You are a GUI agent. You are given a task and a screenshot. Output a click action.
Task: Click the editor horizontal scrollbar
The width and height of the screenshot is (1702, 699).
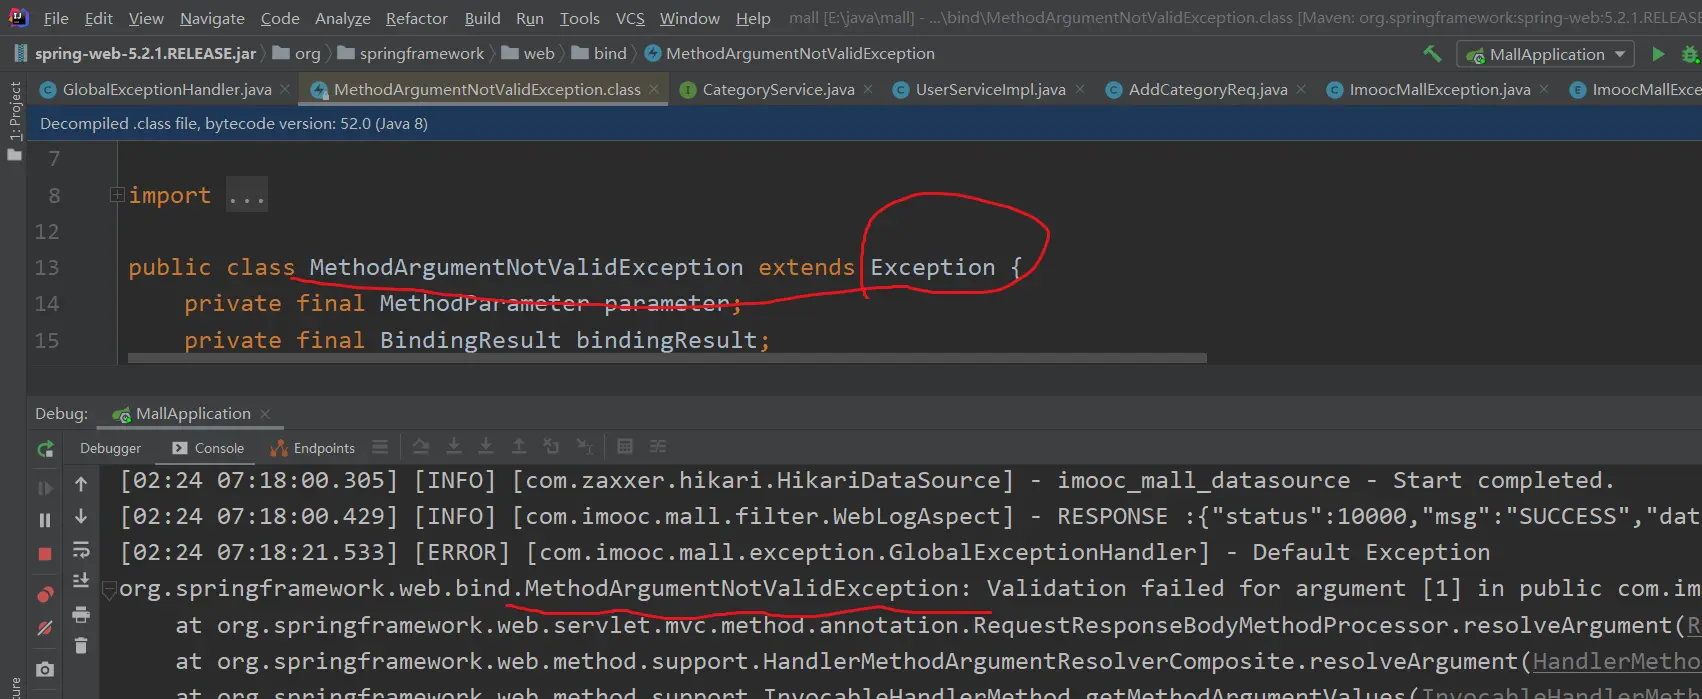pyautogui.click(x=667, y=358)
